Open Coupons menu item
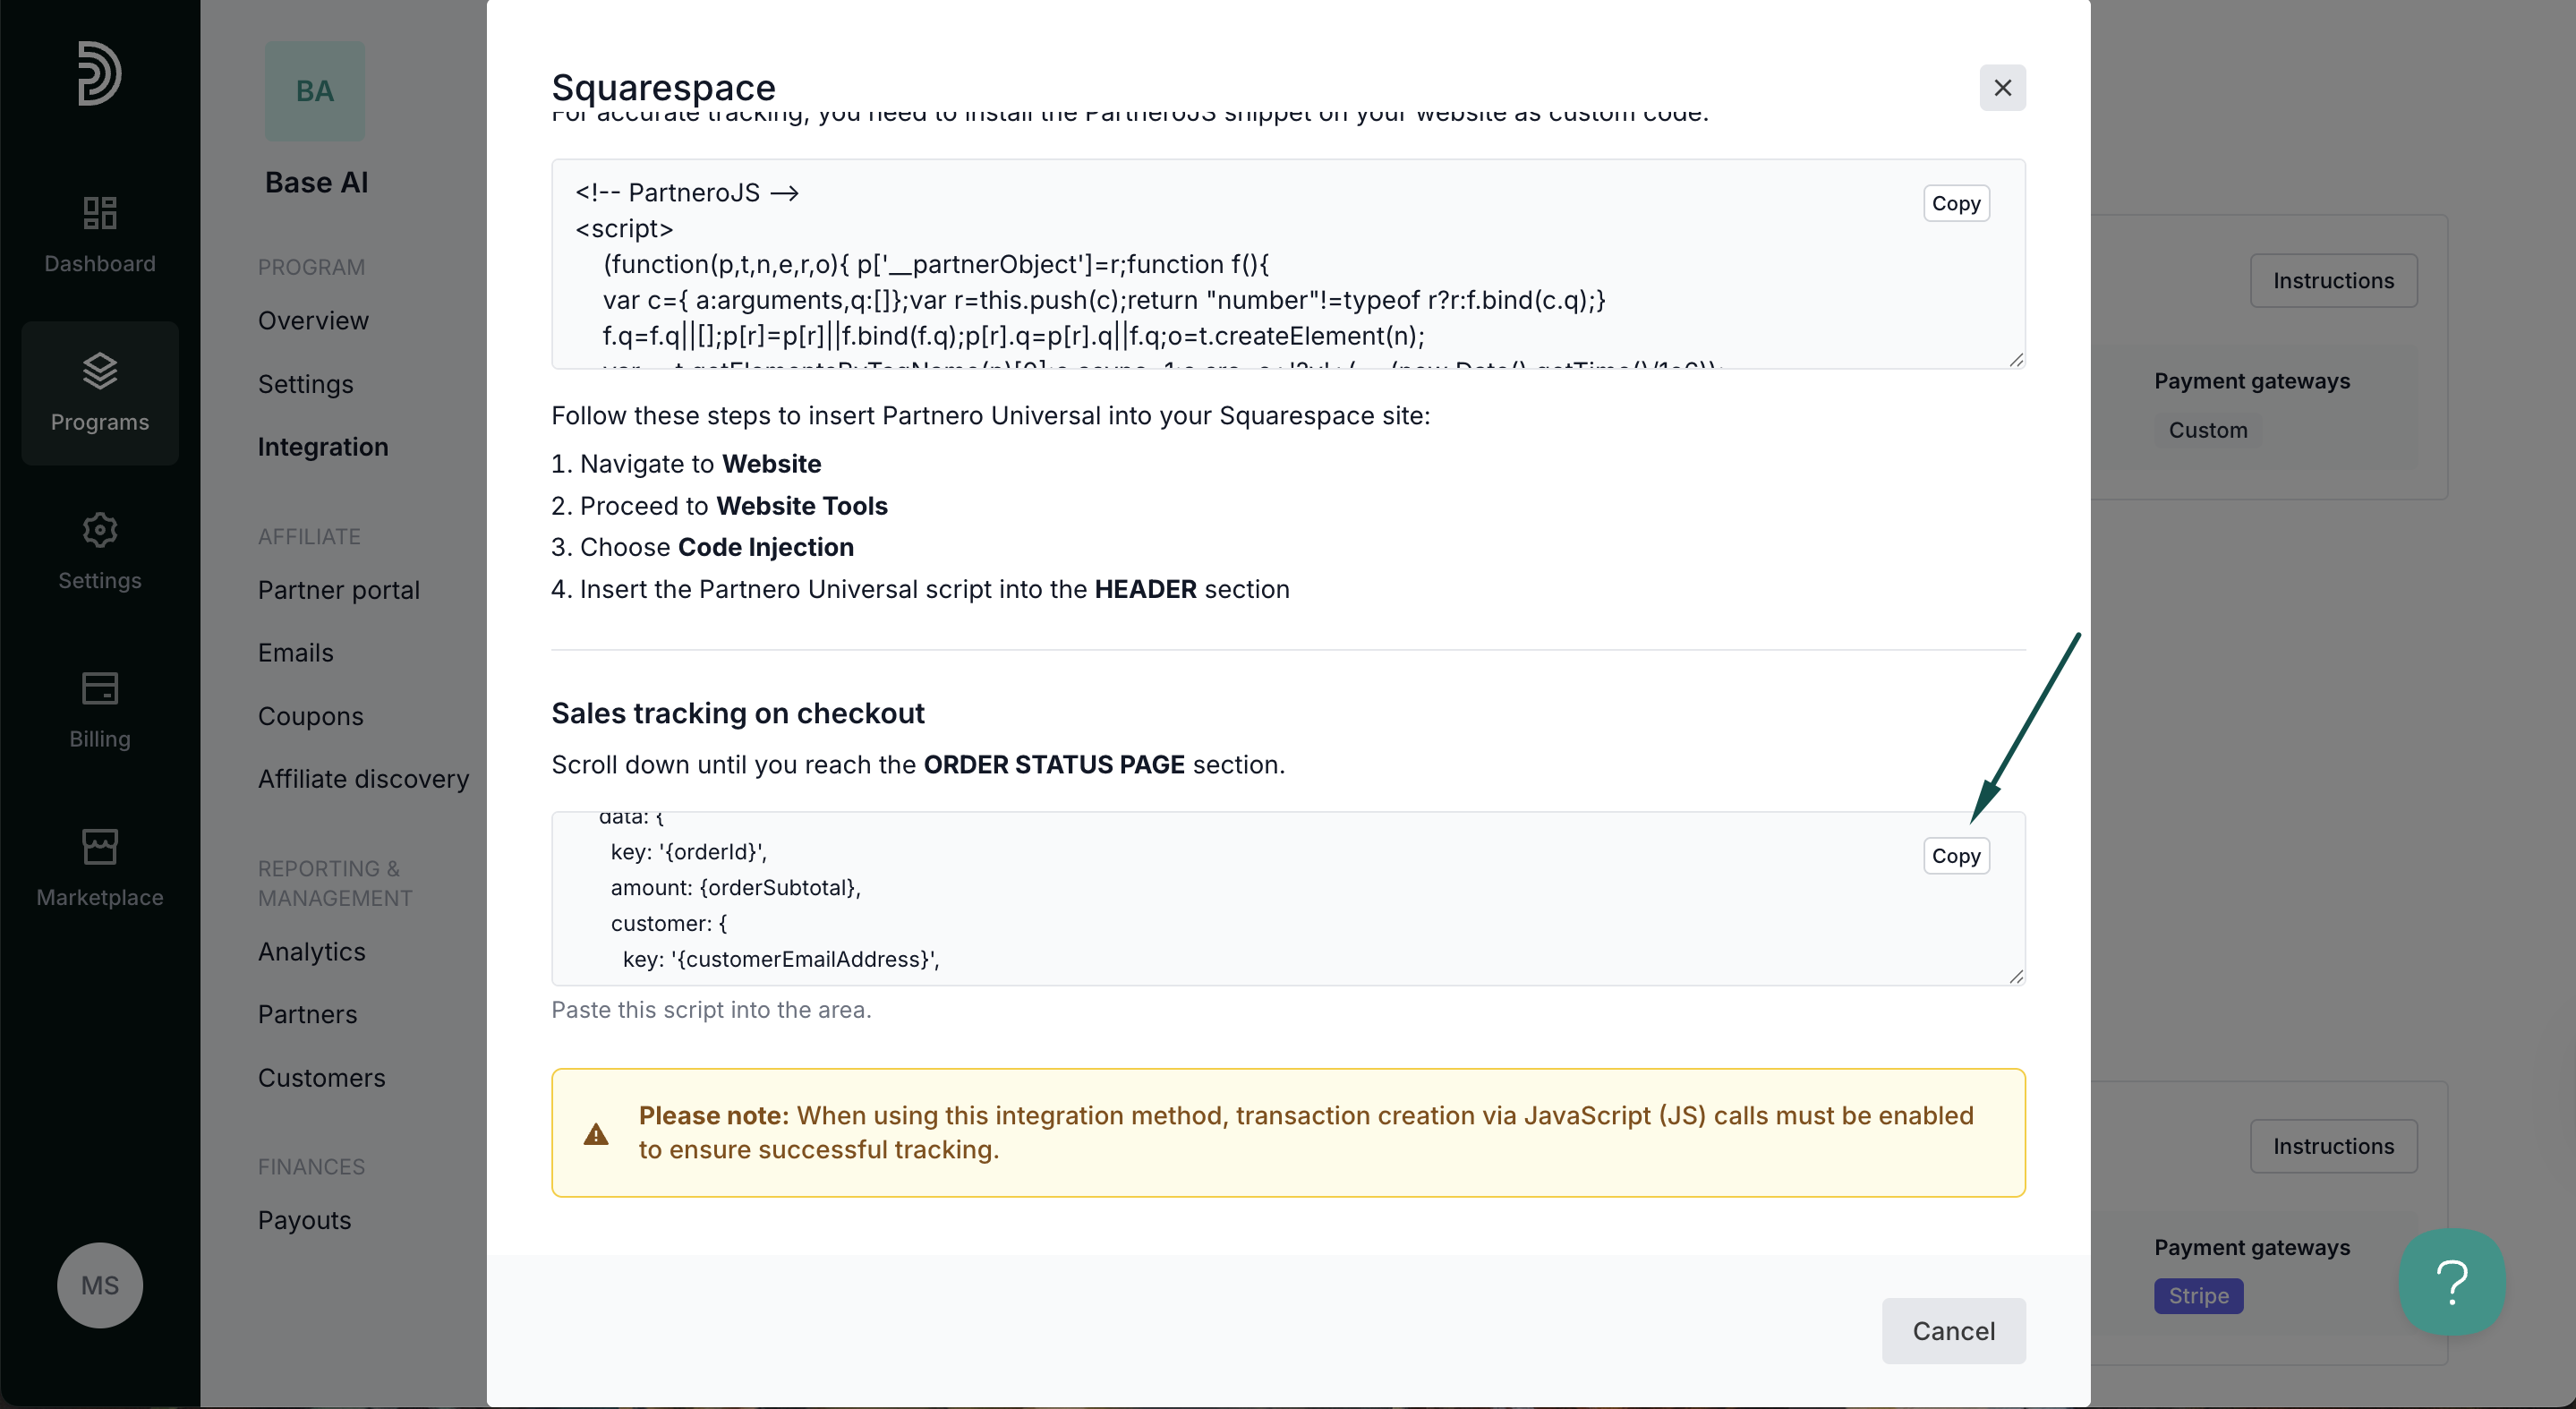This screenshot has width=2576, height=1409. (x=311, y=716)
